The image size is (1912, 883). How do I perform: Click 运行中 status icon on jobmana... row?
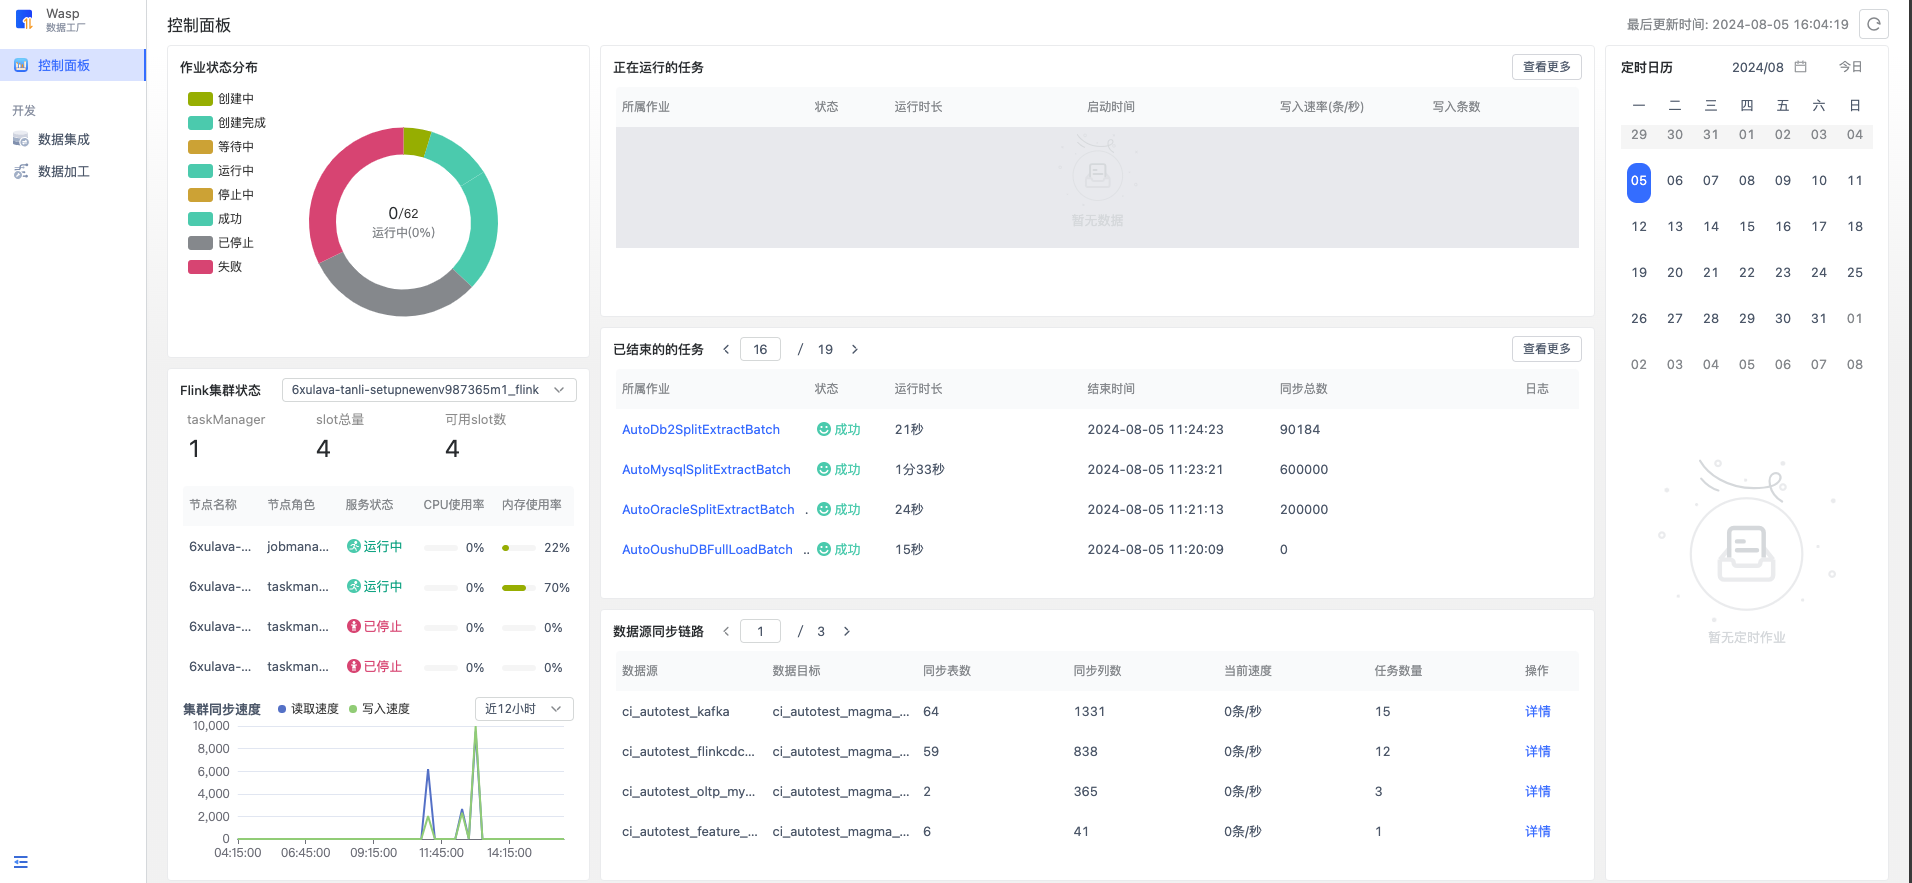point(354,546)
